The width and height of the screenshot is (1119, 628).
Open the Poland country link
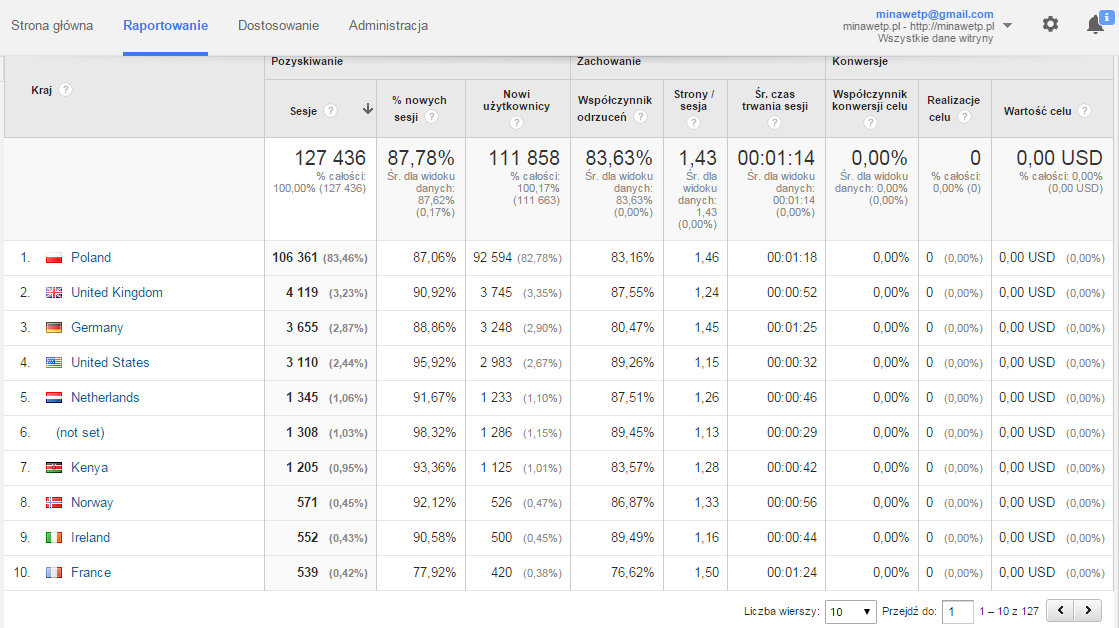click(x=91, y=258)
